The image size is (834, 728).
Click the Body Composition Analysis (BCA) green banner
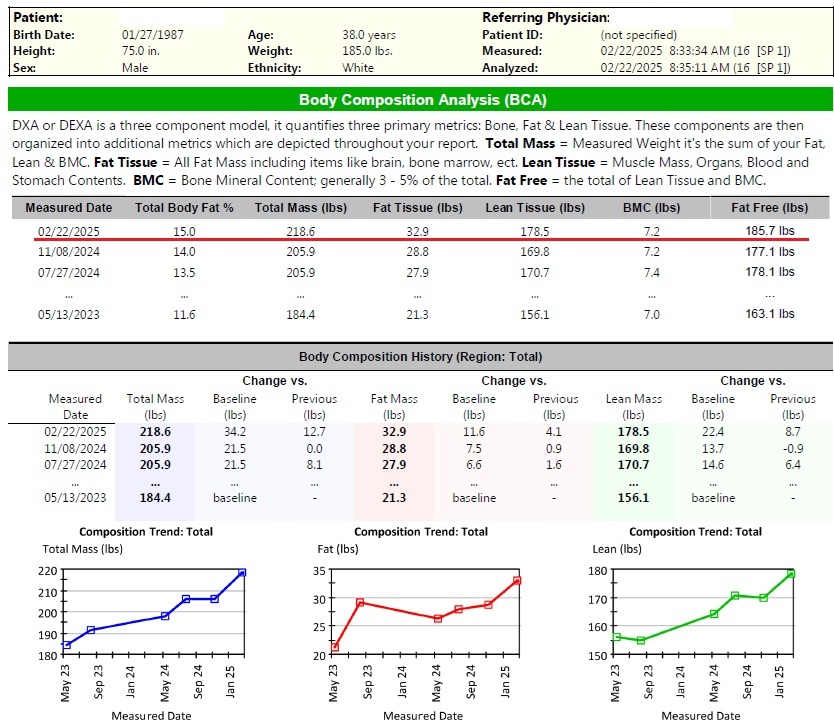[x=420, y=99]
